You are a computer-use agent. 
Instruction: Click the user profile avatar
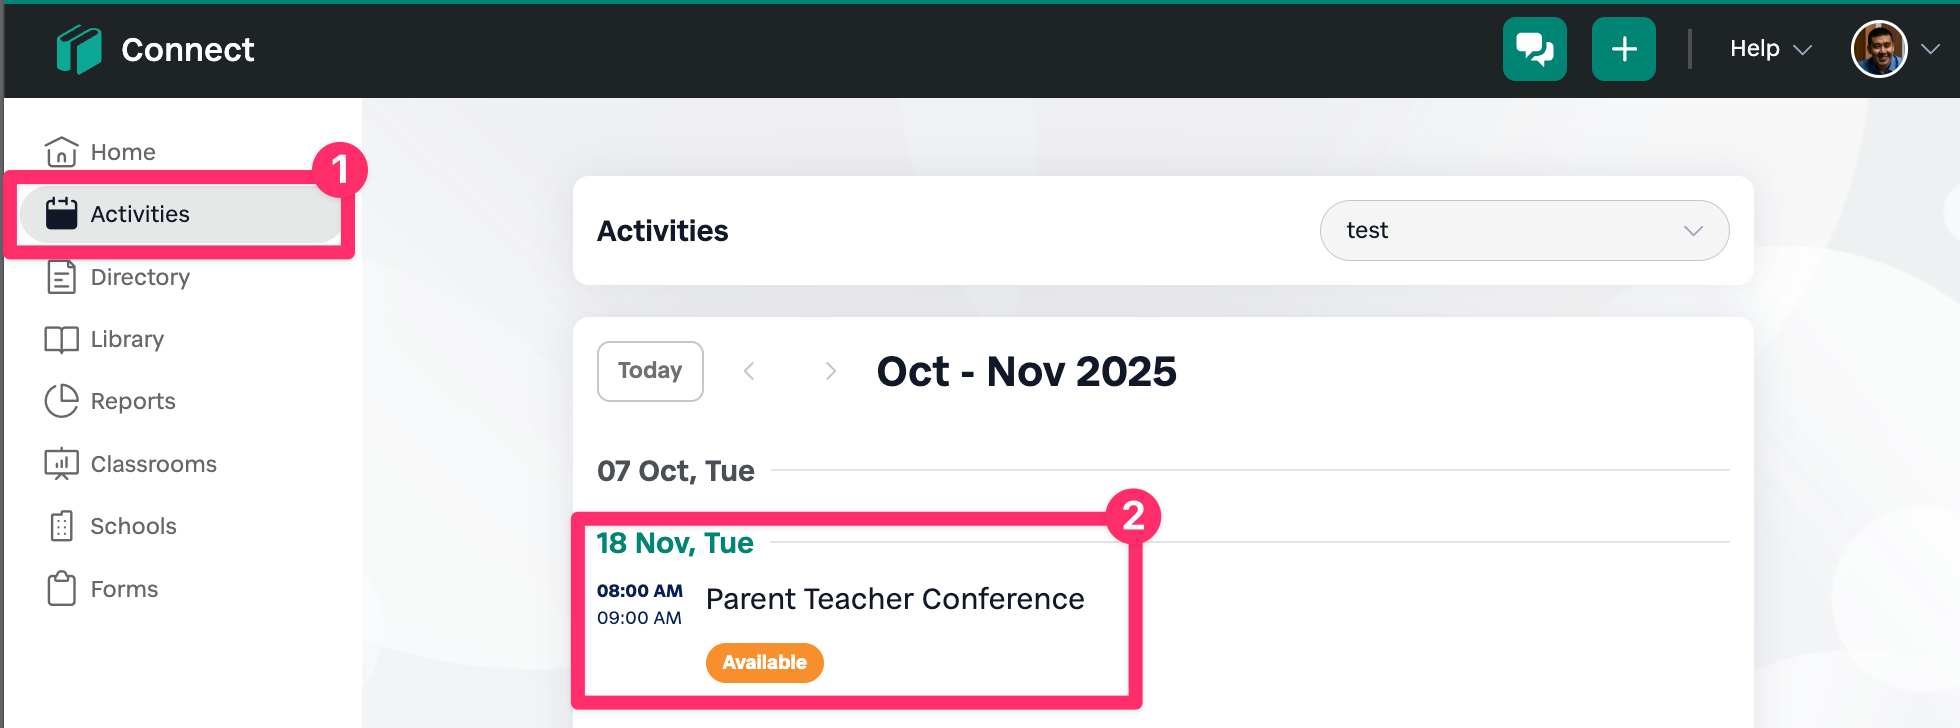[x=1879, y=49]
